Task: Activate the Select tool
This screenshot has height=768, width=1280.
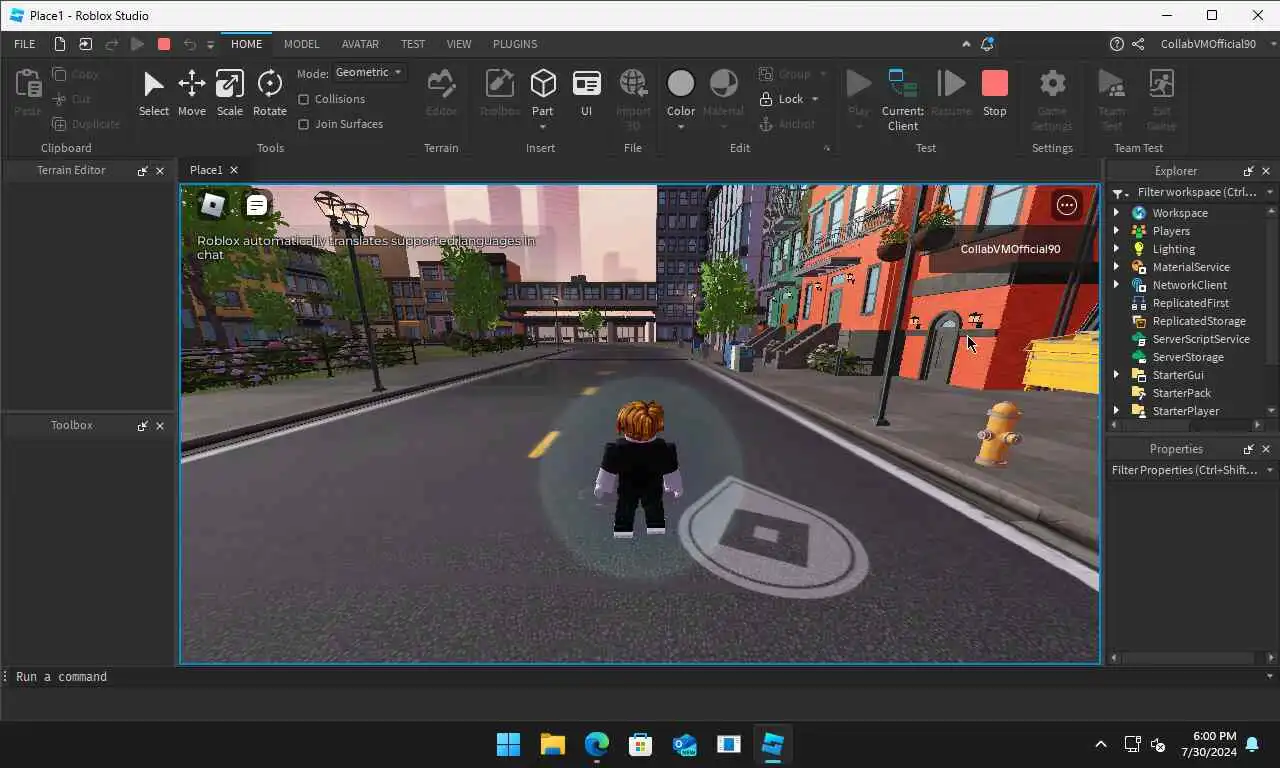Action: [x=153, y=94]
